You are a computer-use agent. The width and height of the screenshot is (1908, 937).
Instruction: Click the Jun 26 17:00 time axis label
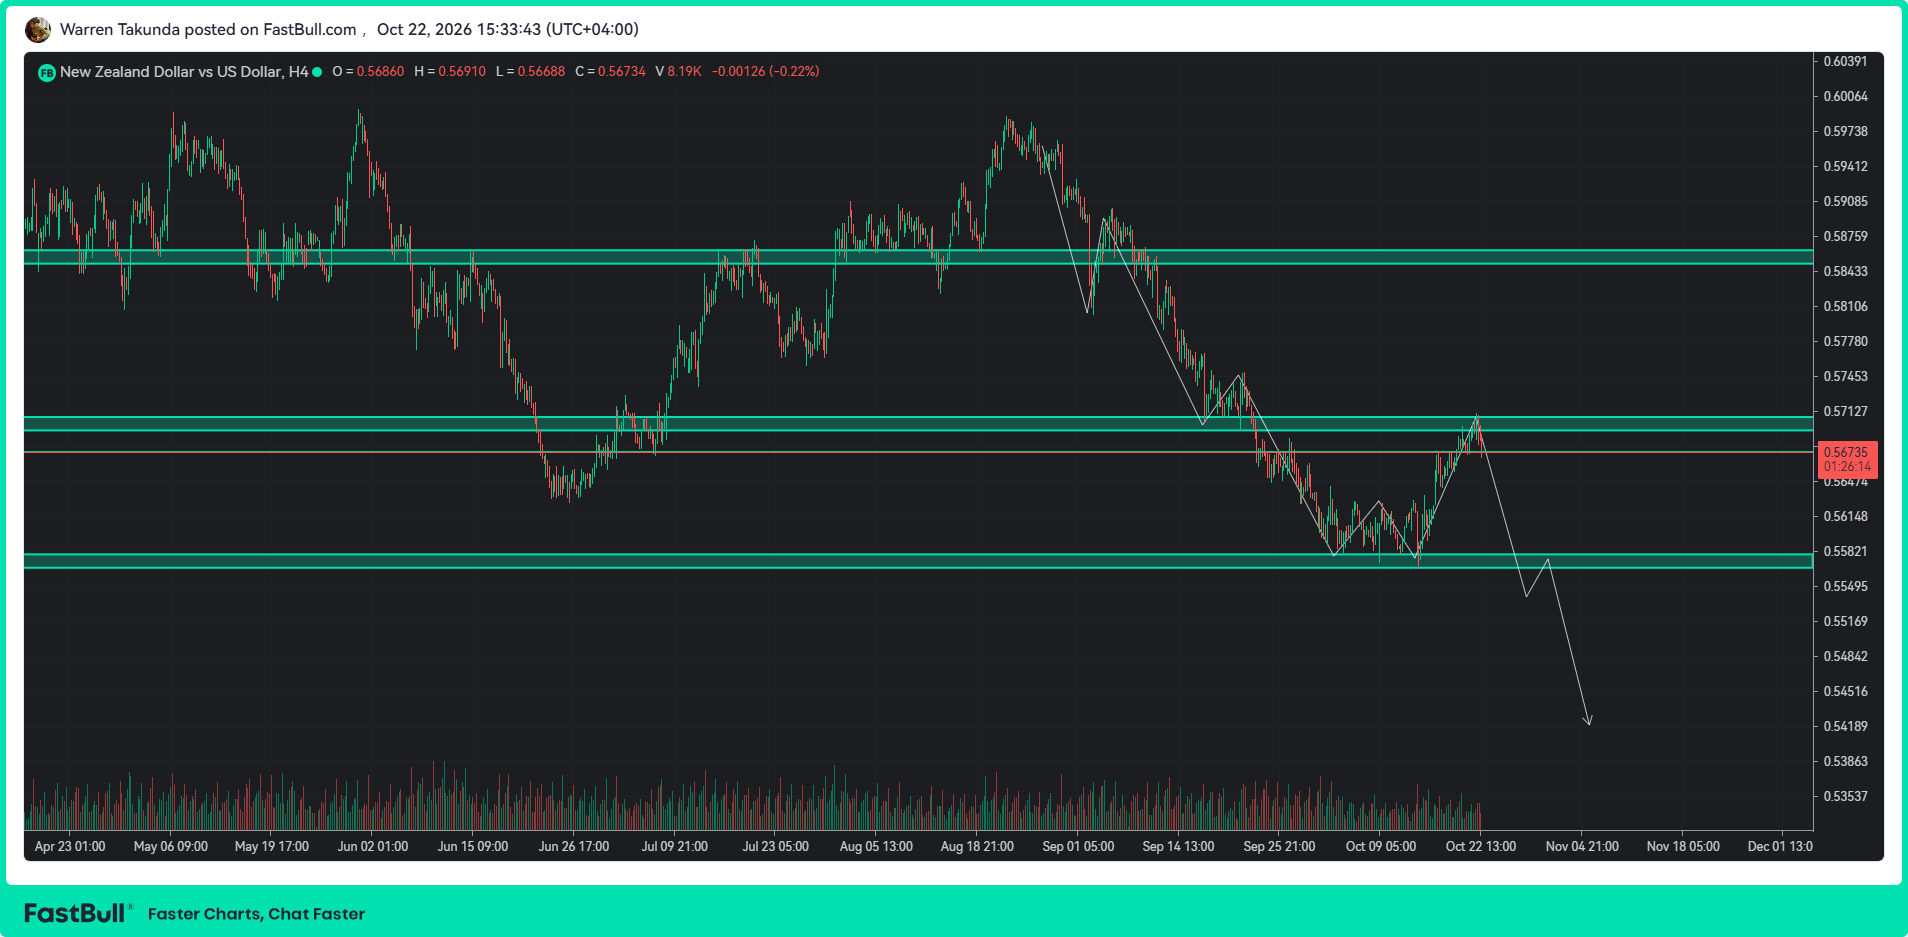tap(574, 846)
